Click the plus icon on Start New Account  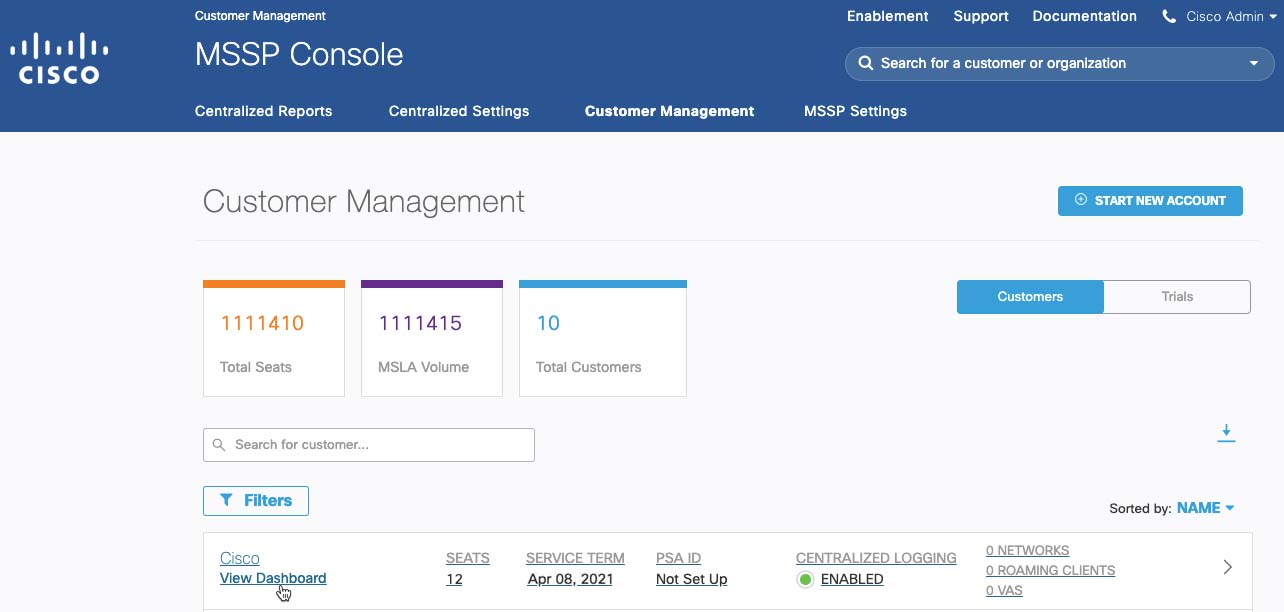click(x=1080, y=200)
